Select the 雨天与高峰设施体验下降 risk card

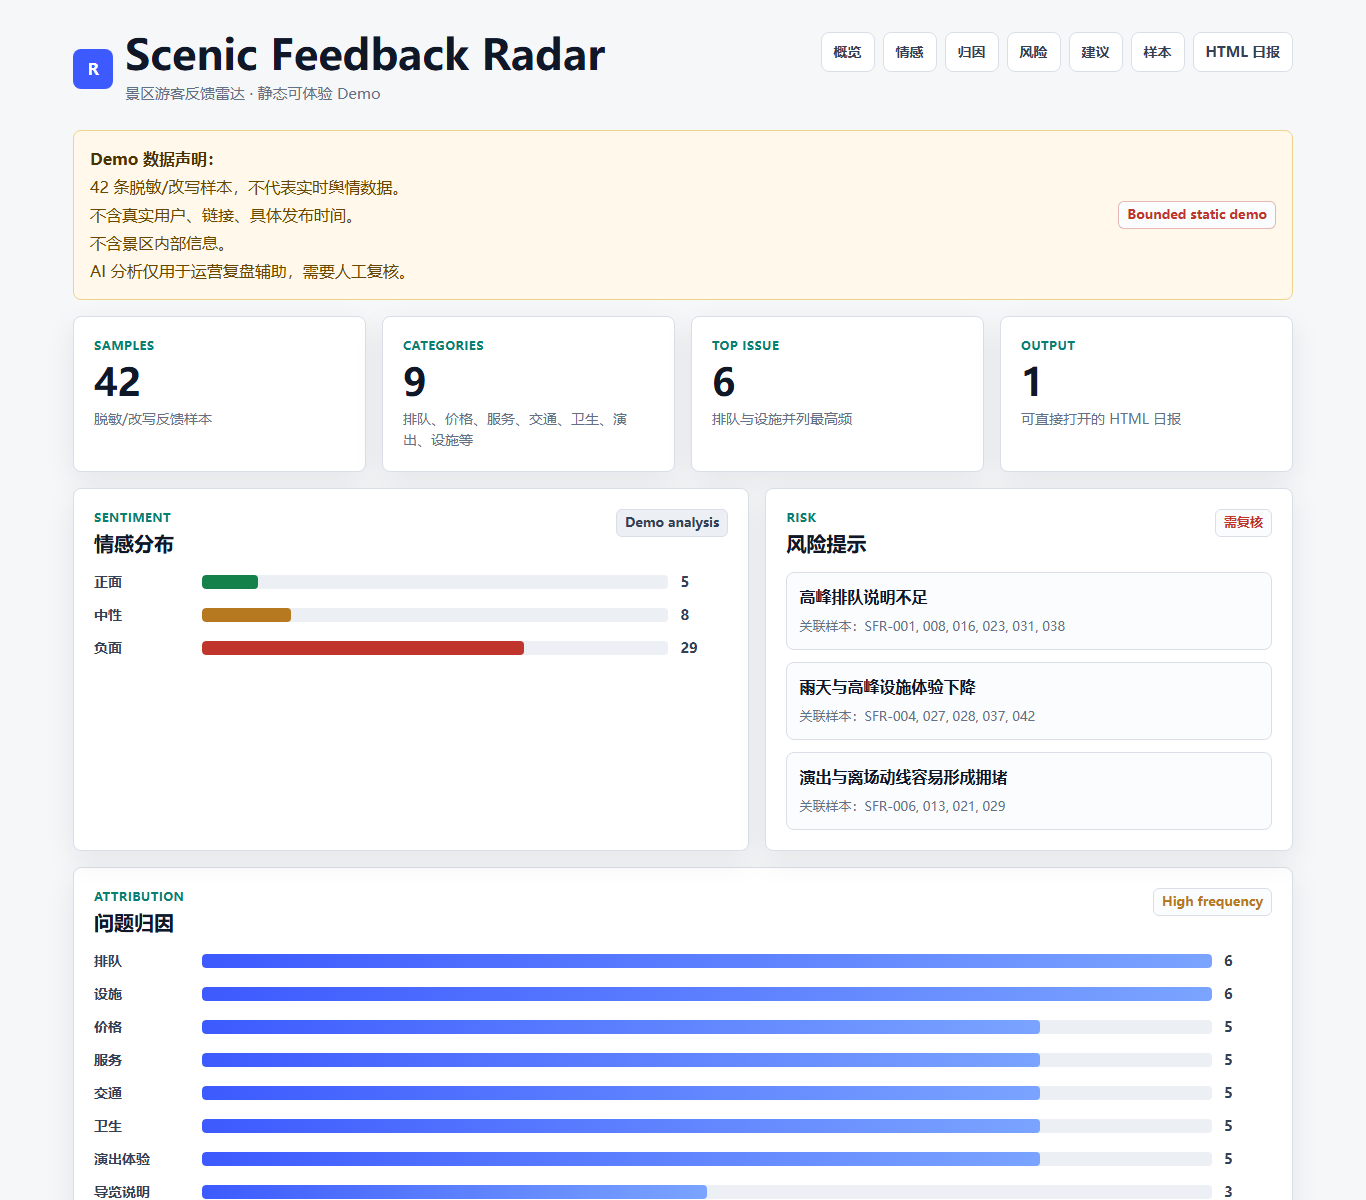click(x=1029, y=701)
